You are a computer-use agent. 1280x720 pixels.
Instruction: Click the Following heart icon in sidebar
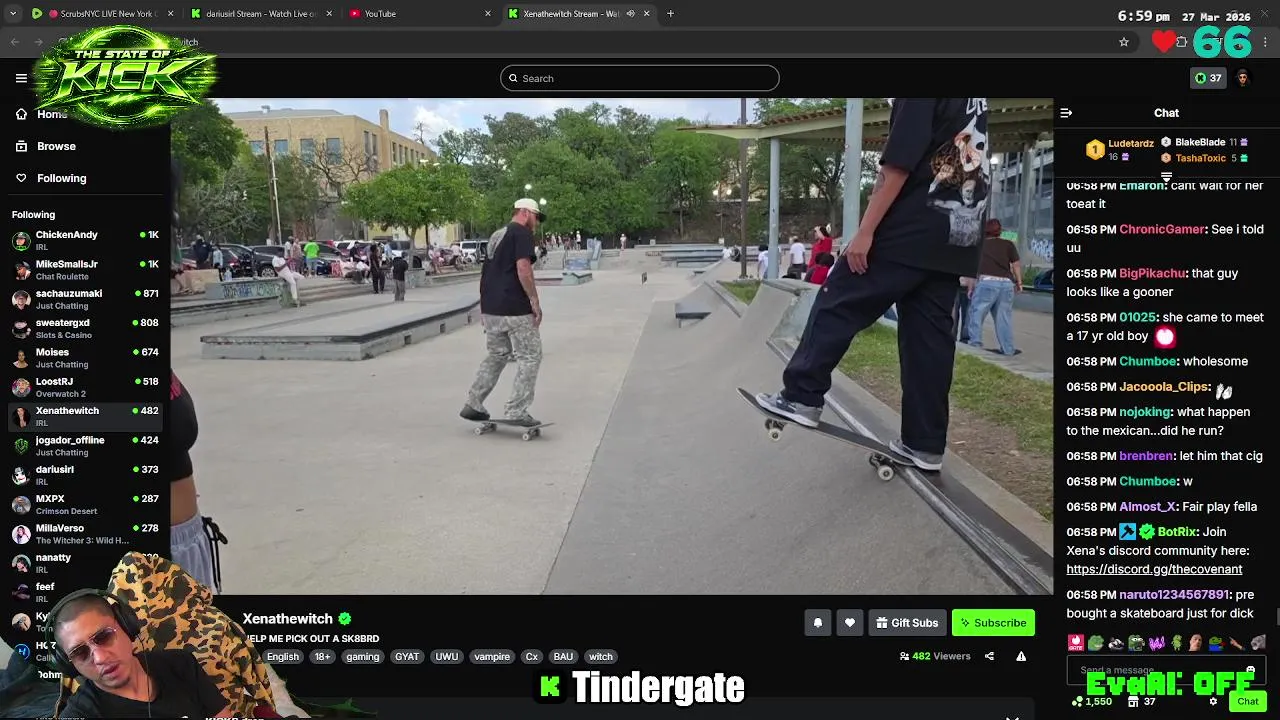point(21,178)
